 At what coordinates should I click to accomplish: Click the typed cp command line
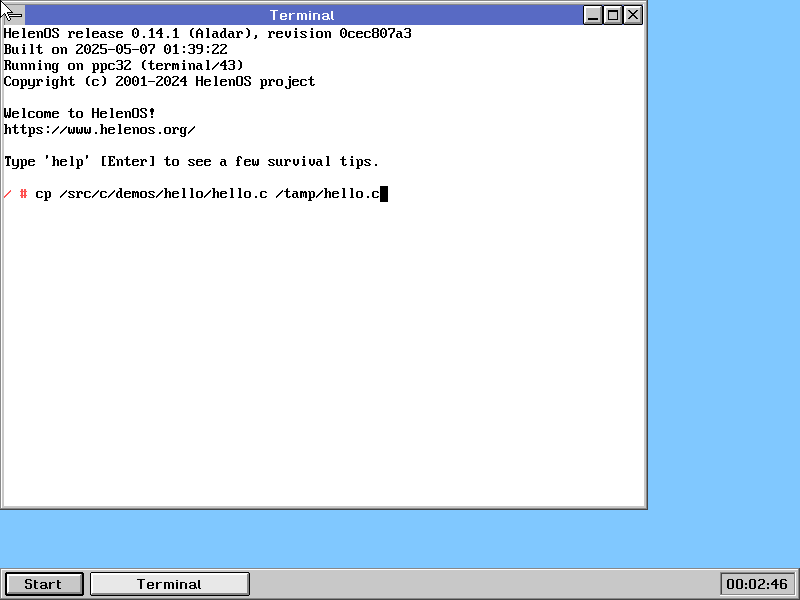(x=207, y=194)
